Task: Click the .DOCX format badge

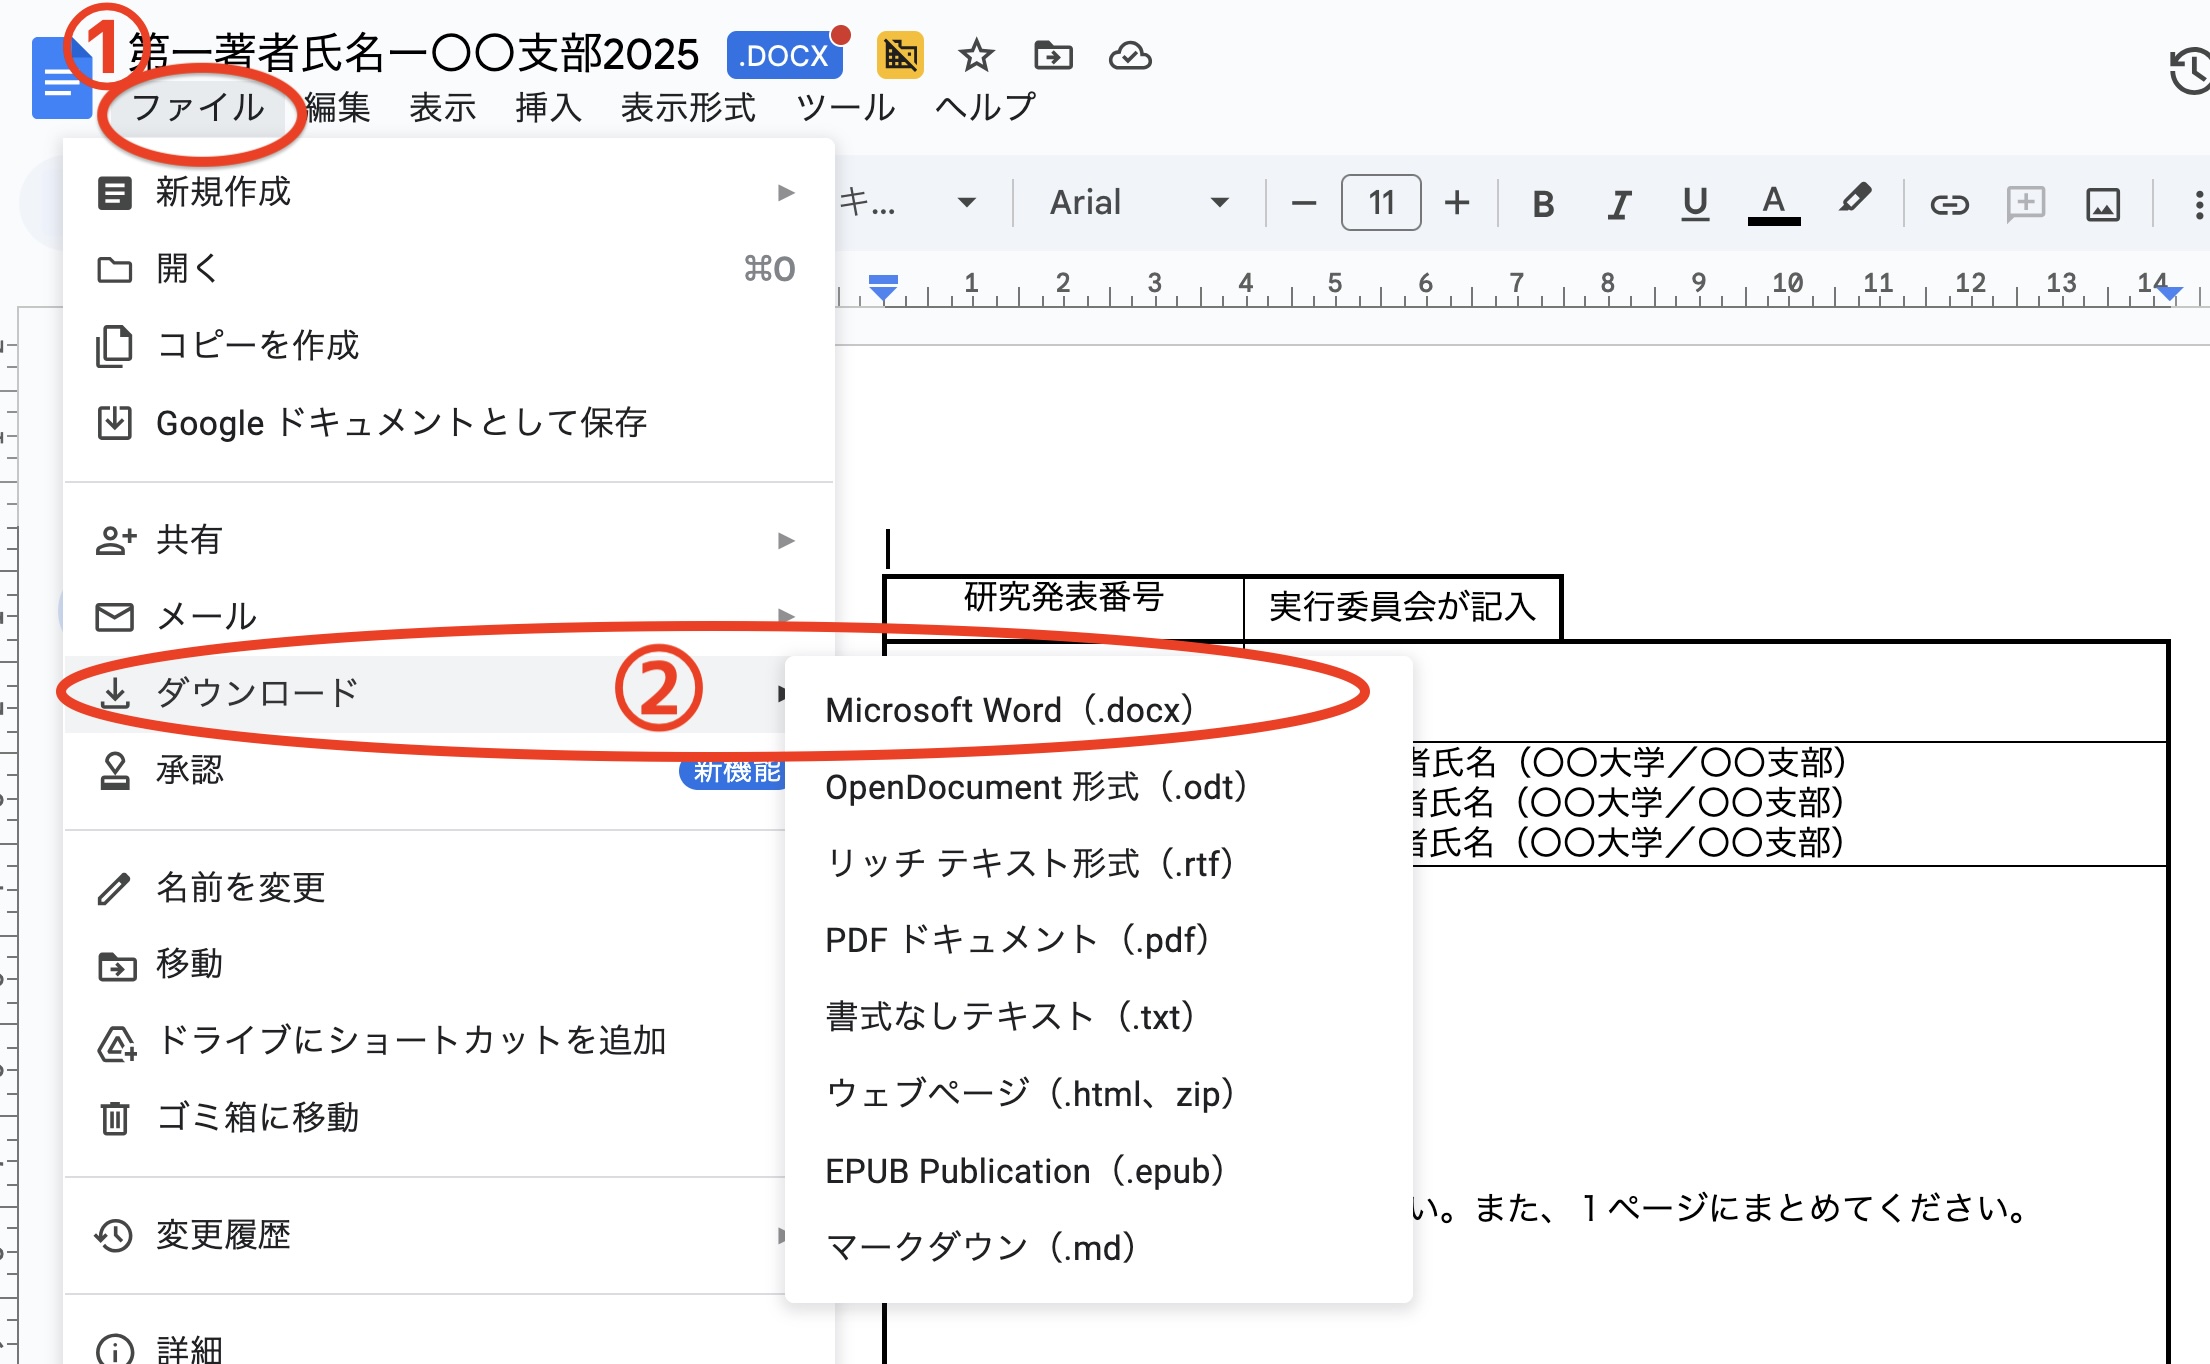Action: point(785,55)
